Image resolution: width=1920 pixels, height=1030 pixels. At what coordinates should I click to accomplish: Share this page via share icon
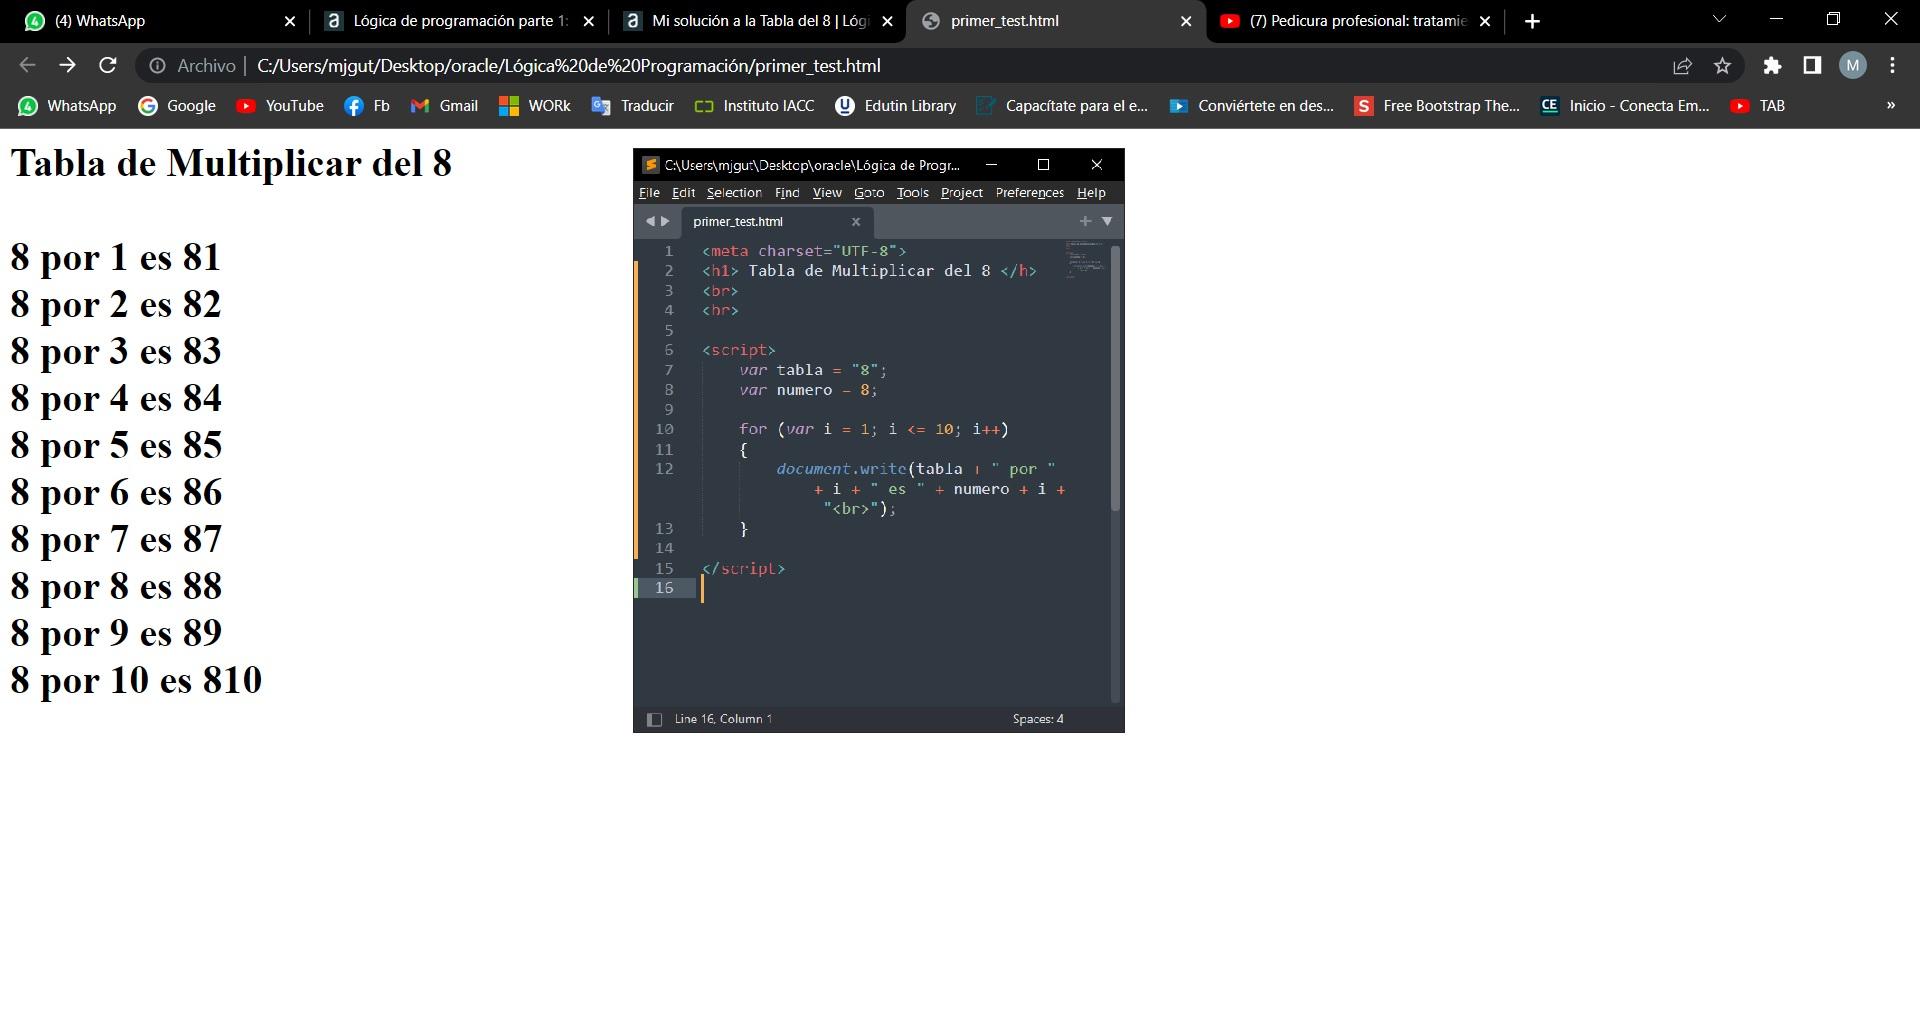pyautogui.click(x=1682, y=66)
